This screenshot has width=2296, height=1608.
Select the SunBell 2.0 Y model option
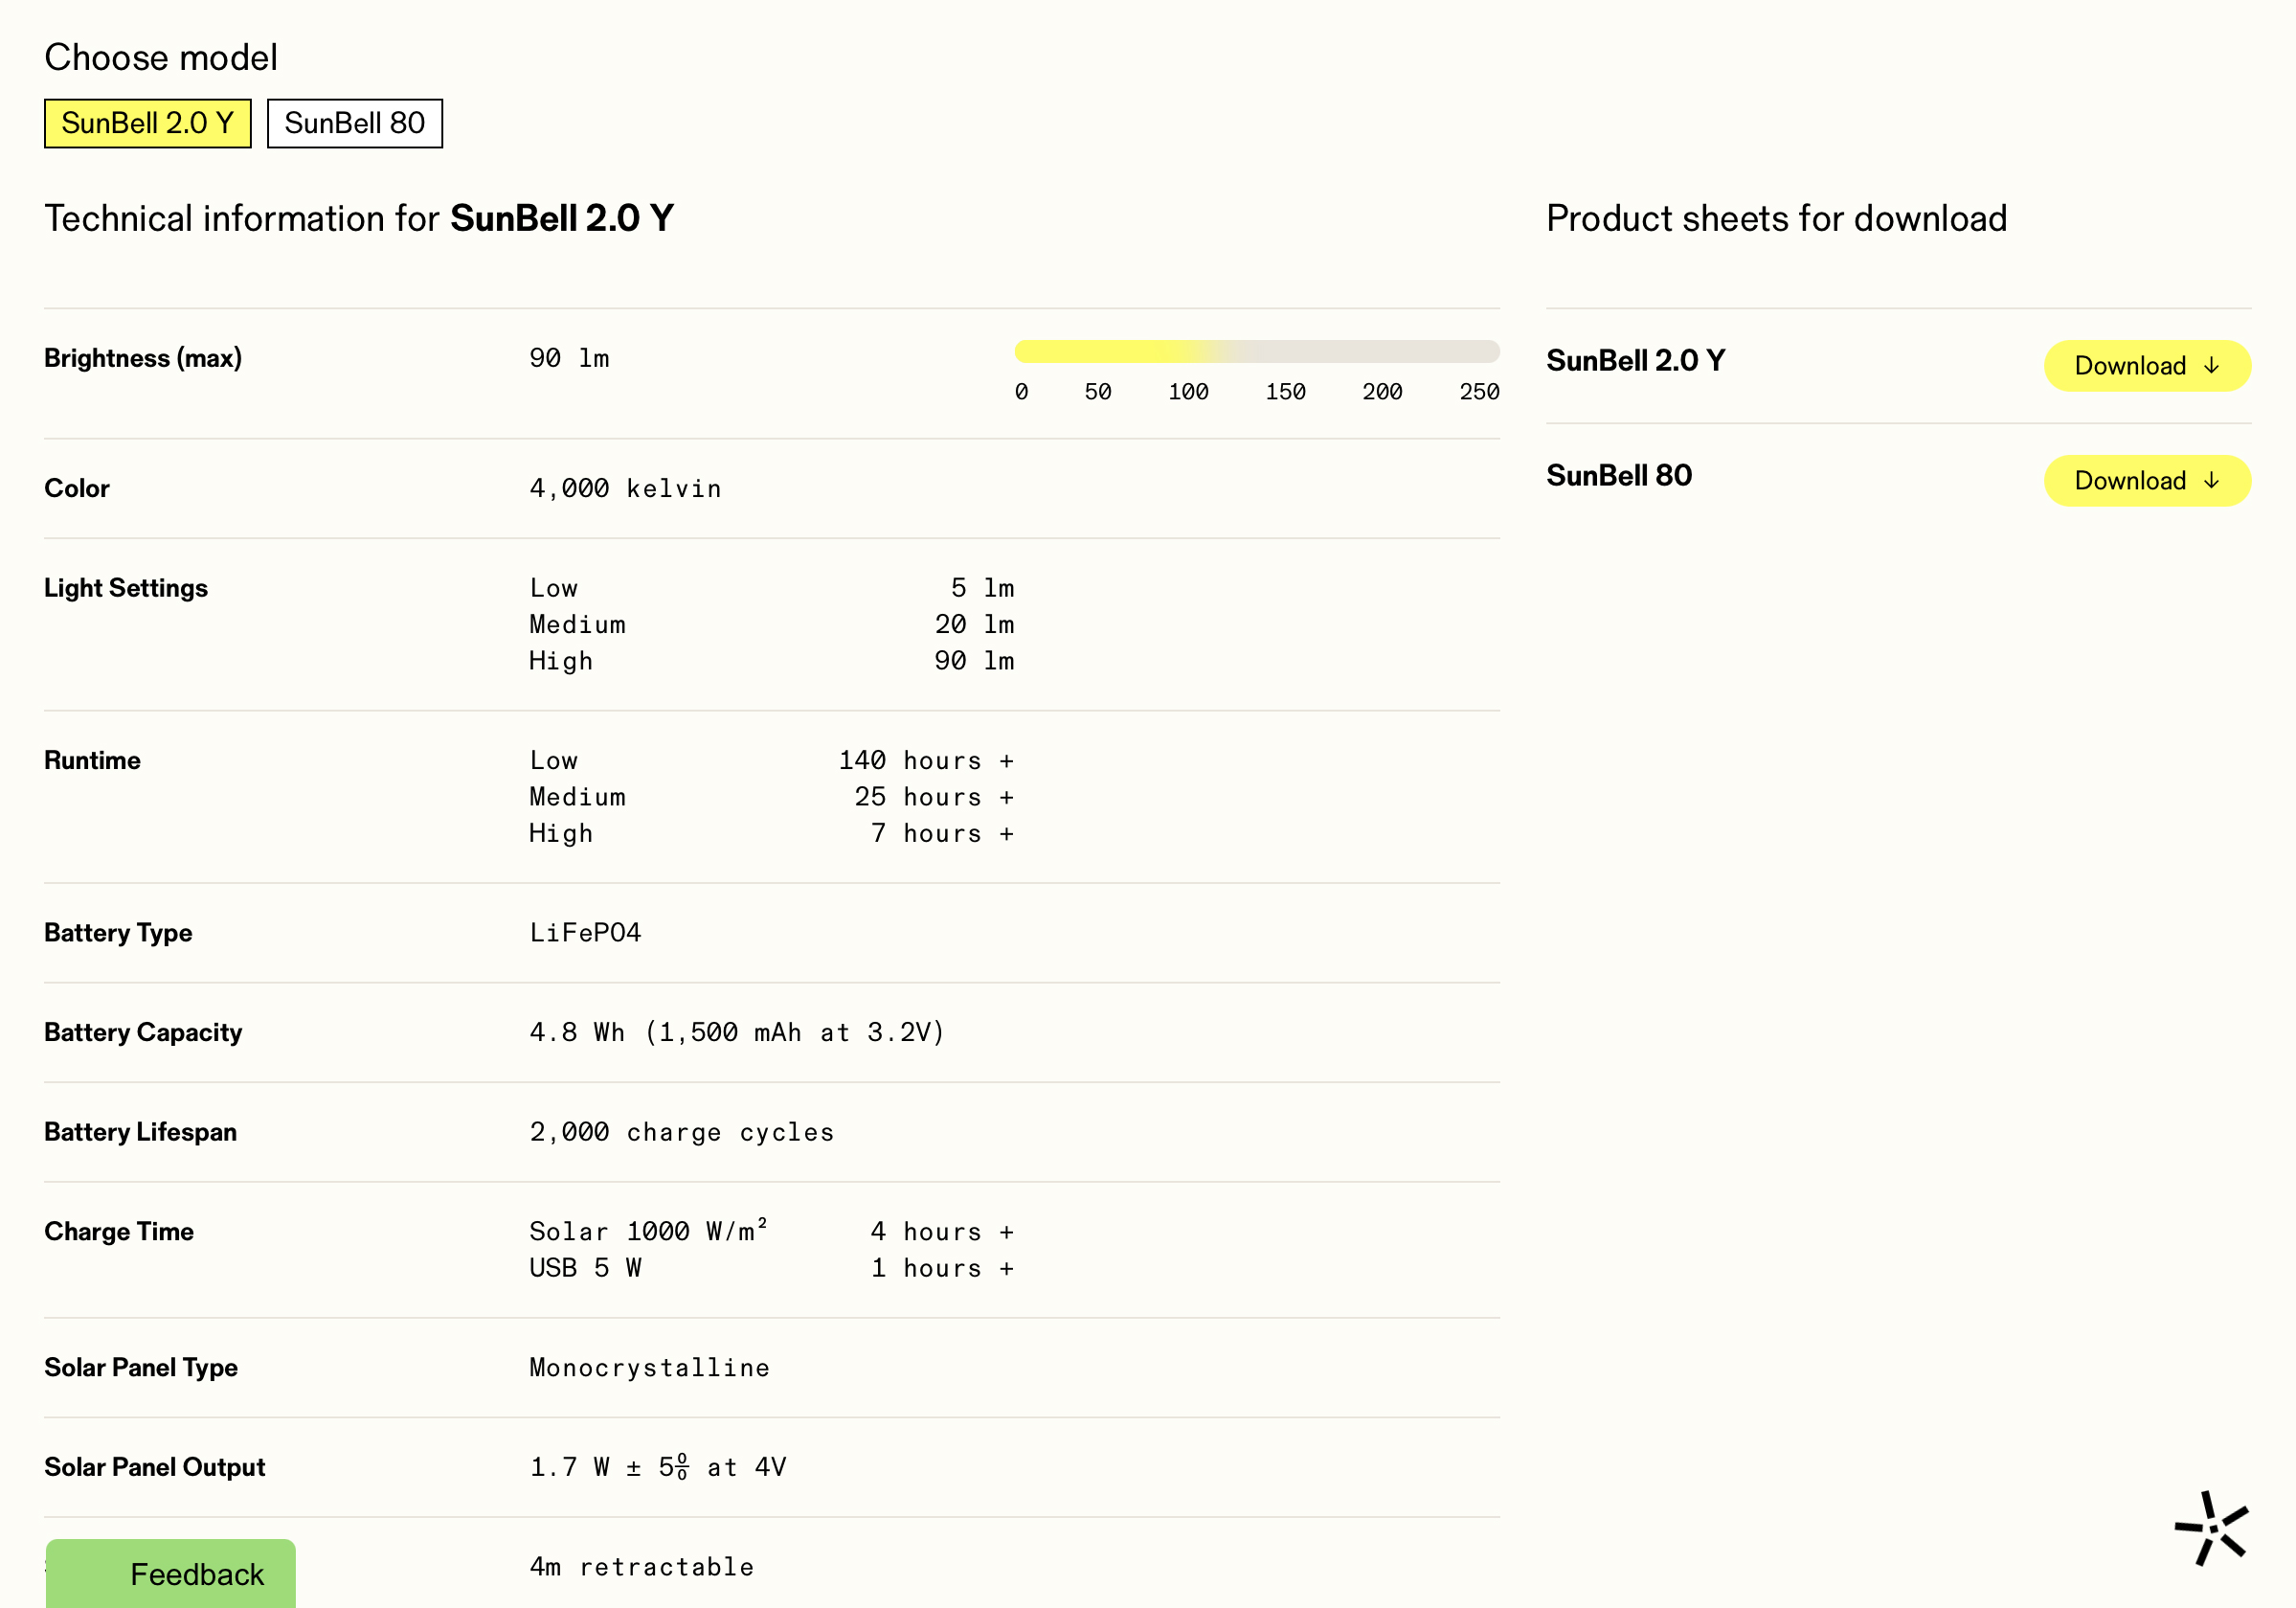click(x=147, y=123)
